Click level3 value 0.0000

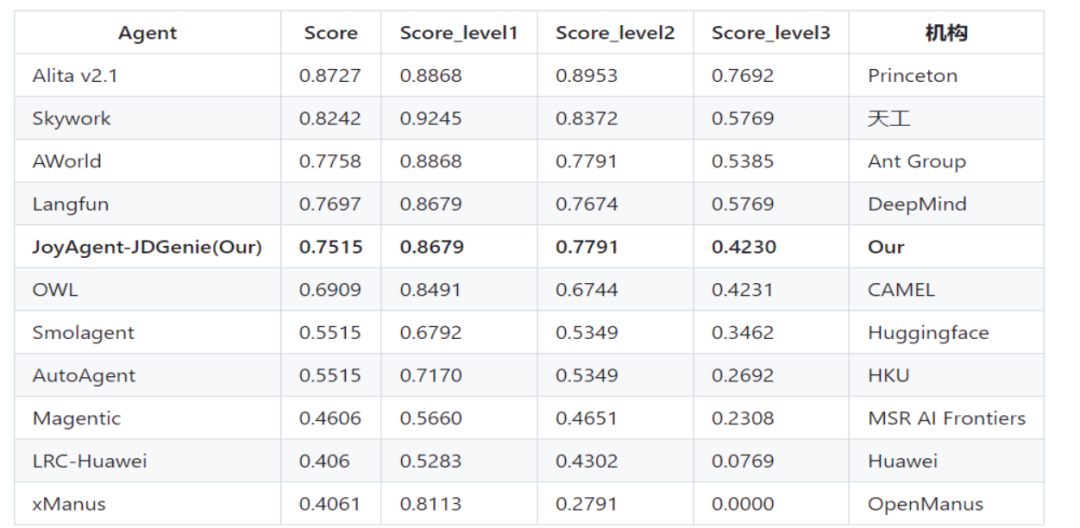pyautogui.click(x=742, y=504)
